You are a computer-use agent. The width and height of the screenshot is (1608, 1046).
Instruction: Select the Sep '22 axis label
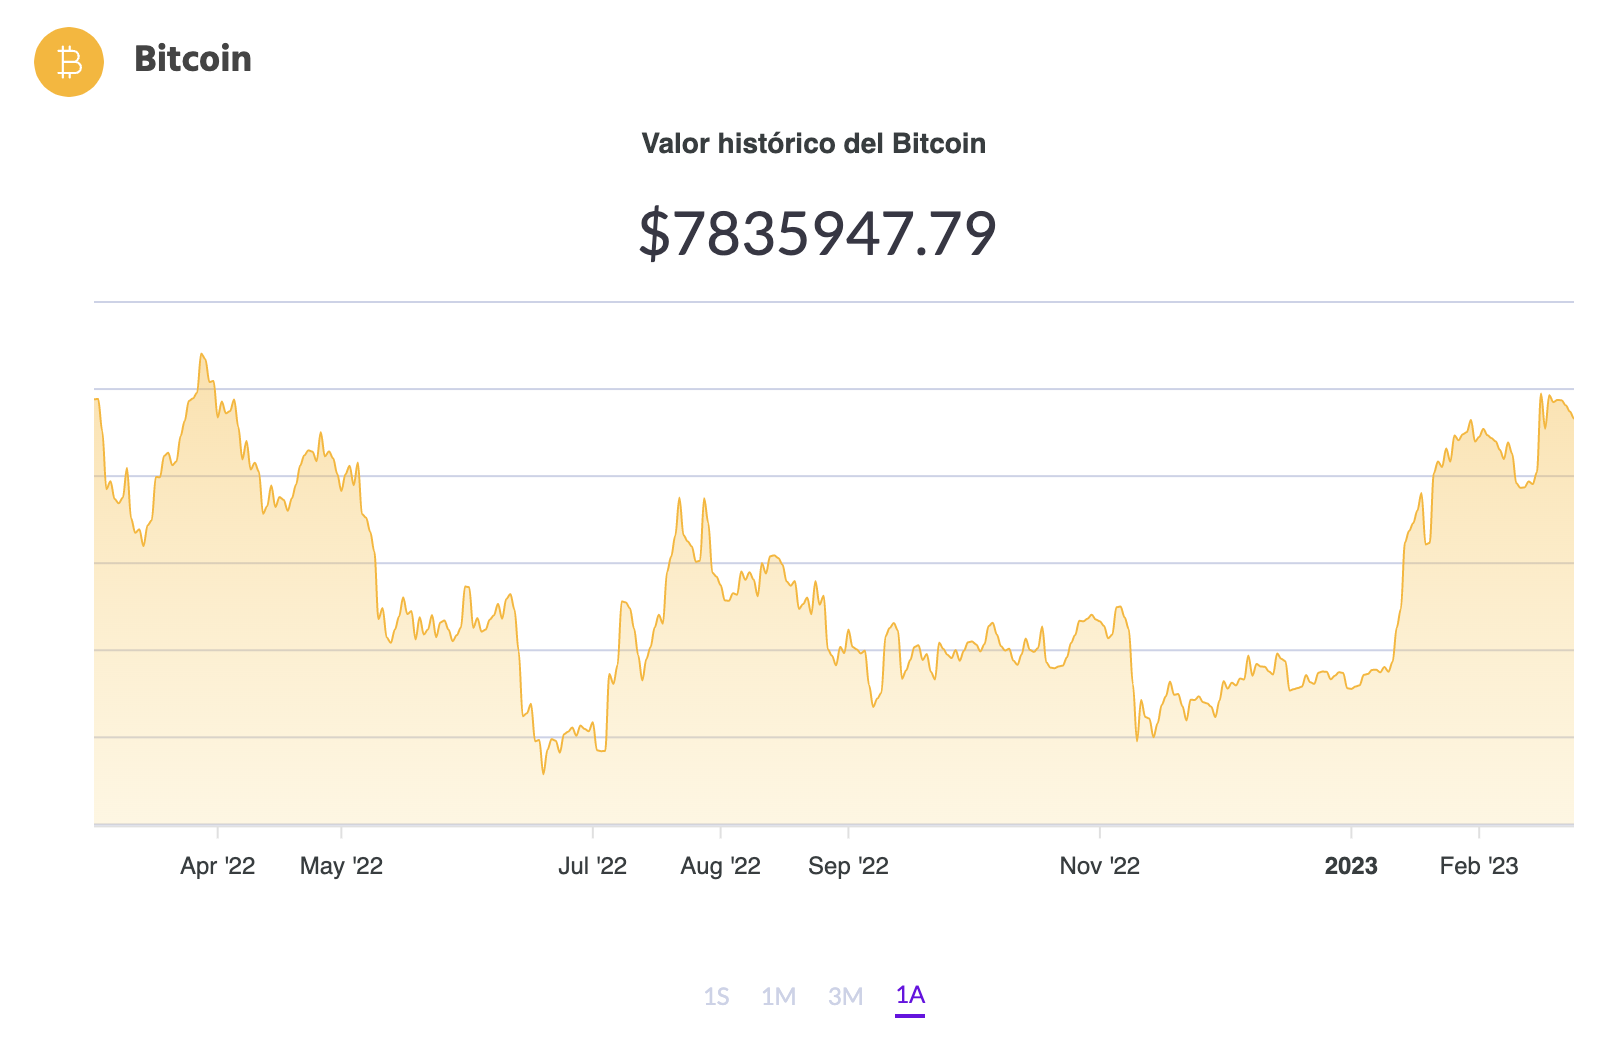click(850, 866)
